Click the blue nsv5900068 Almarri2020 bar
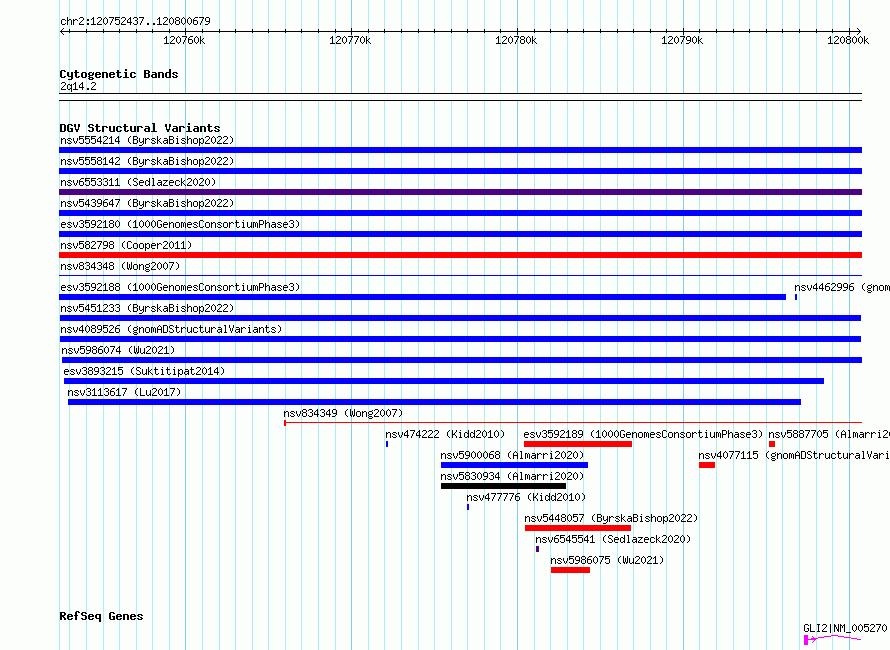The height and width of the screenshot is (650, 890). [x=514, y=465]
